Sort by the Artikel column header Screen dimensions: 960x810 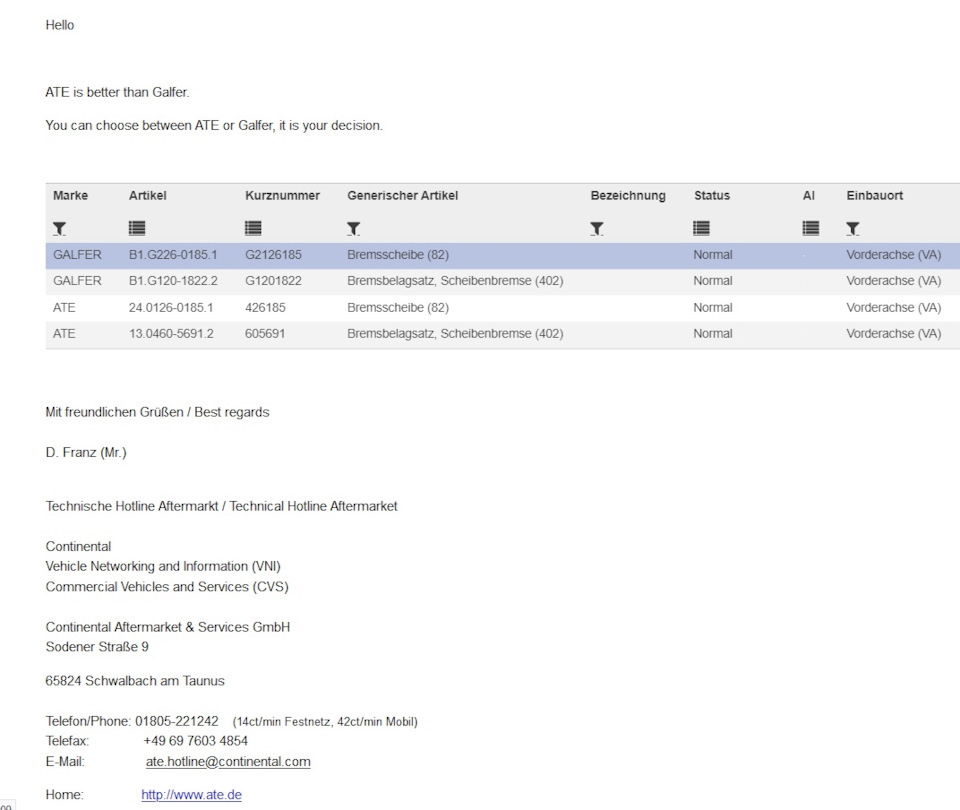click(x=148, y=195)
